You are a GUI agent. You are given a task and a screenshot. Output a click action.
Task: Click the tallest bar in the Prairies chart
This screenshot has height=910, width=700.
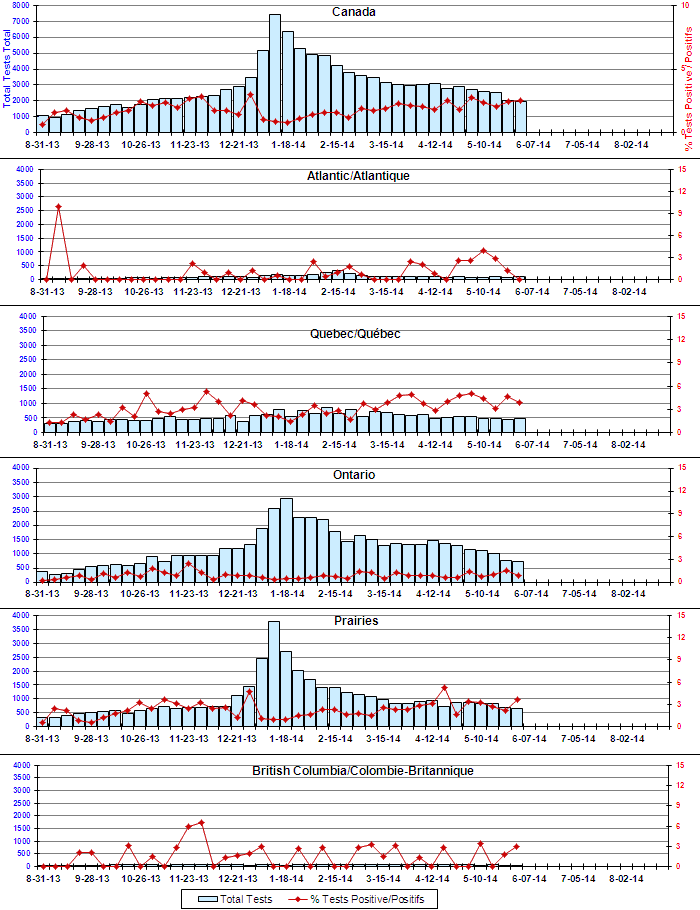[x=275, y=675]
